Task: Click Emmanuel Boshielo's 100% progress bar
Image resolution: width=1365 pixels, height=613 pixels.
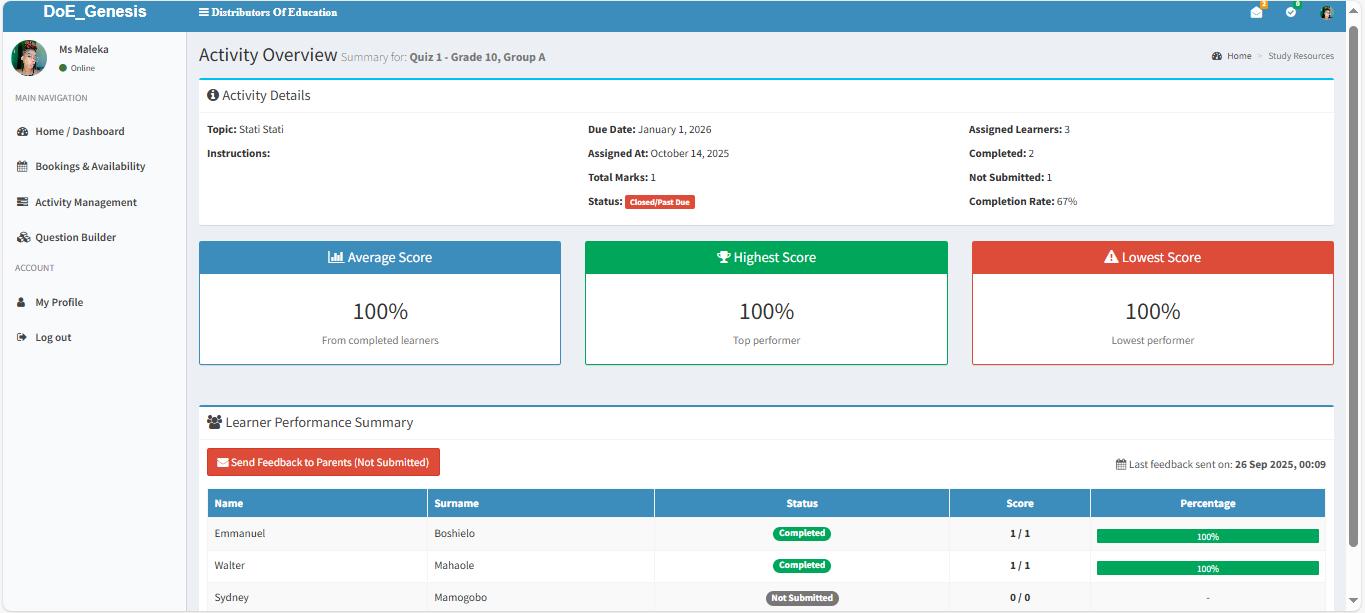Action: pyautogui.click(x=1207, y=536)
